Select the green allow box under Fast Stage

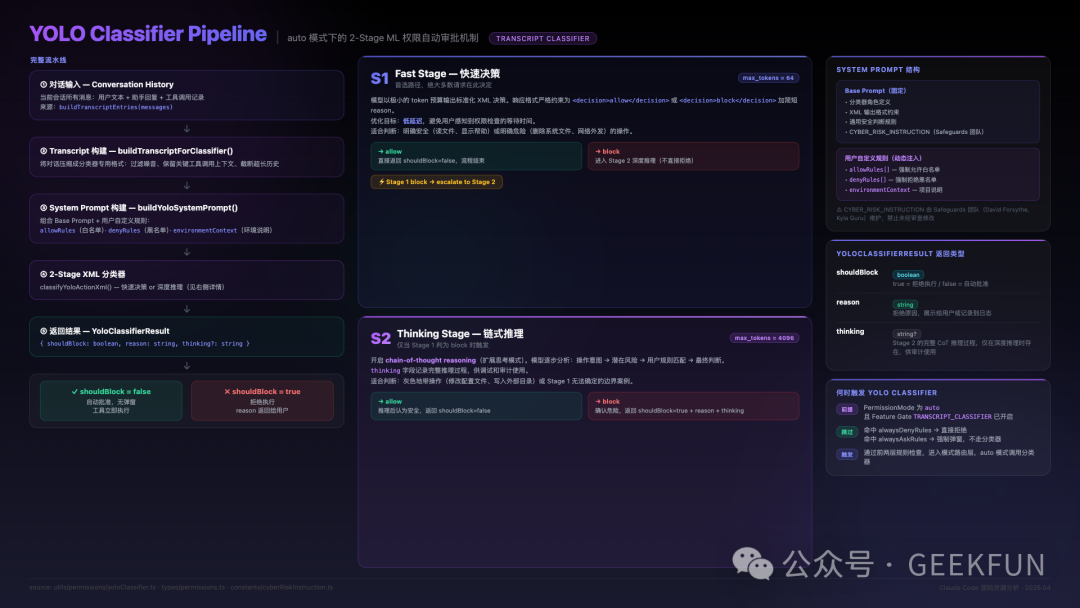[x=476, y=156]
